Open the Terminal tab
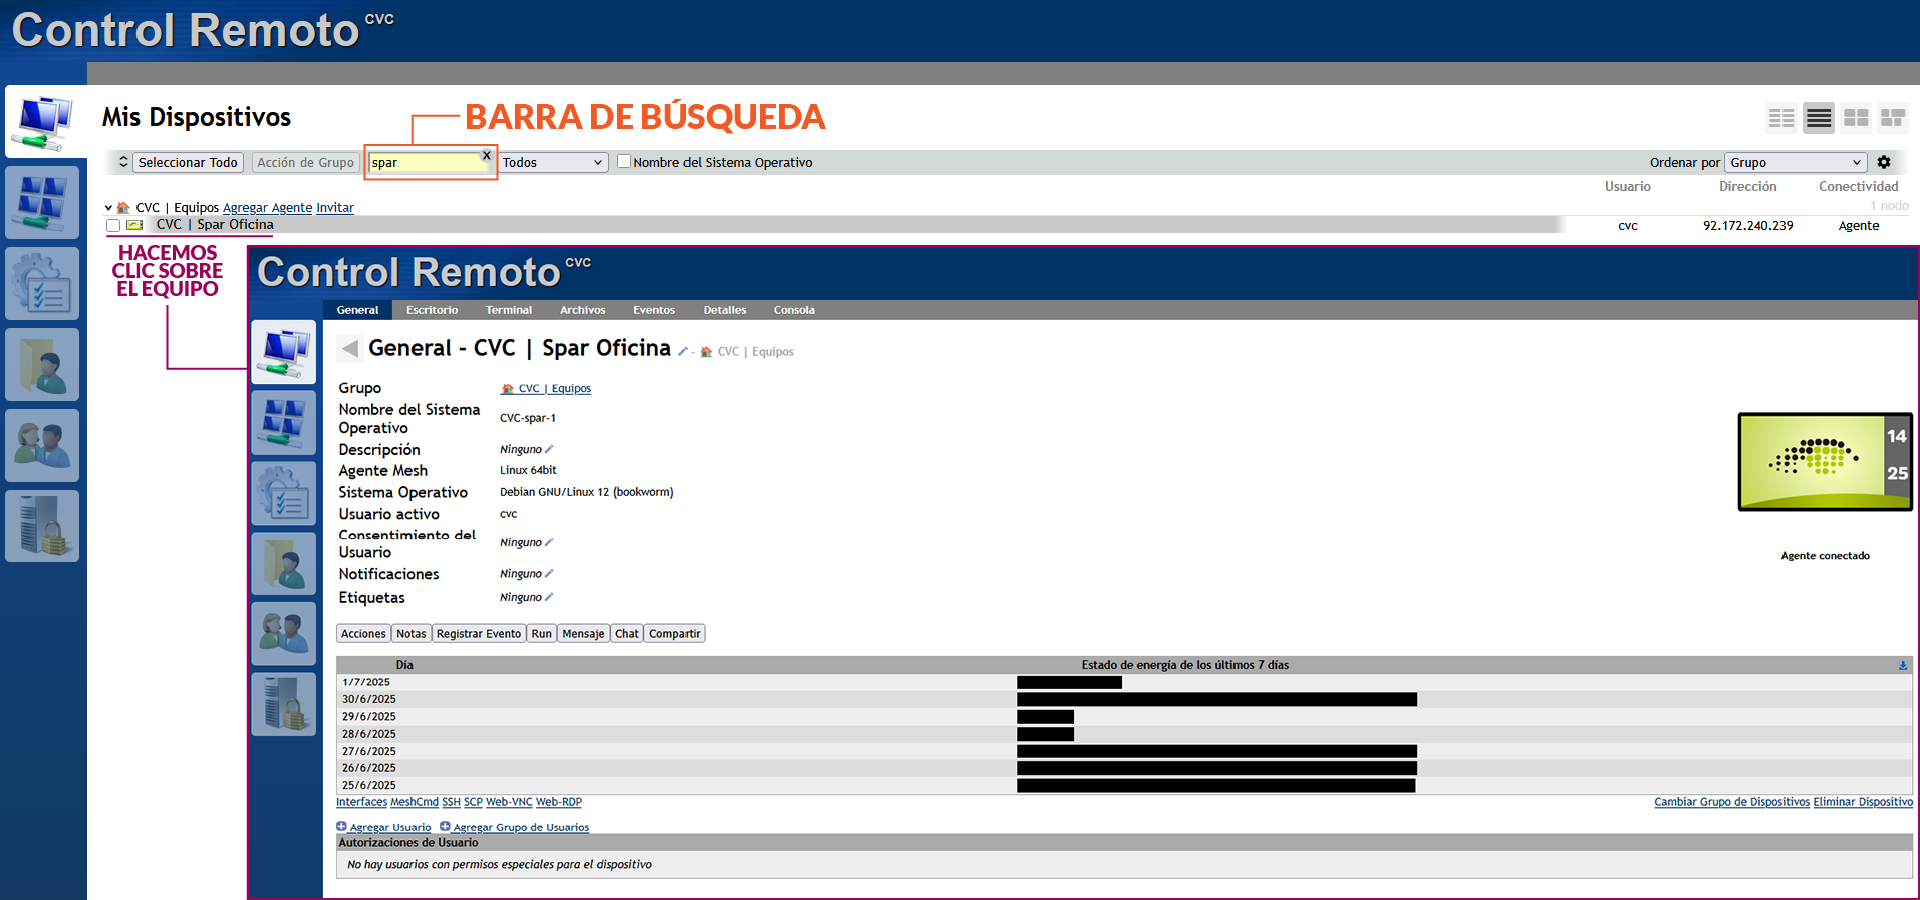The width and height of the screenshot is (1920, 900). tap(508, 310)
